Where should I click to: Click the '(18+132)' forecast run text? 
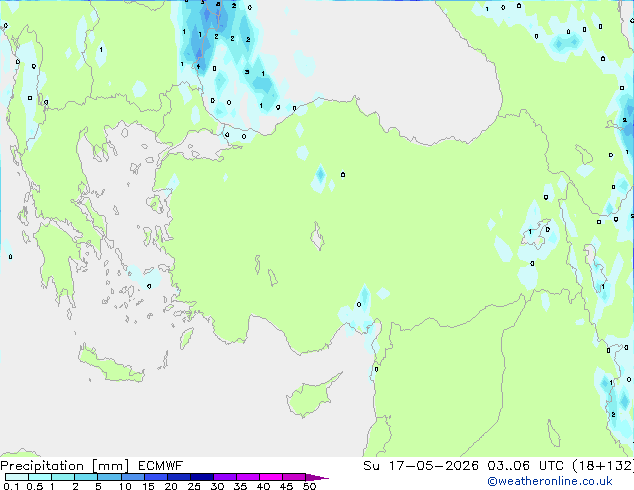tap(603, 466)
